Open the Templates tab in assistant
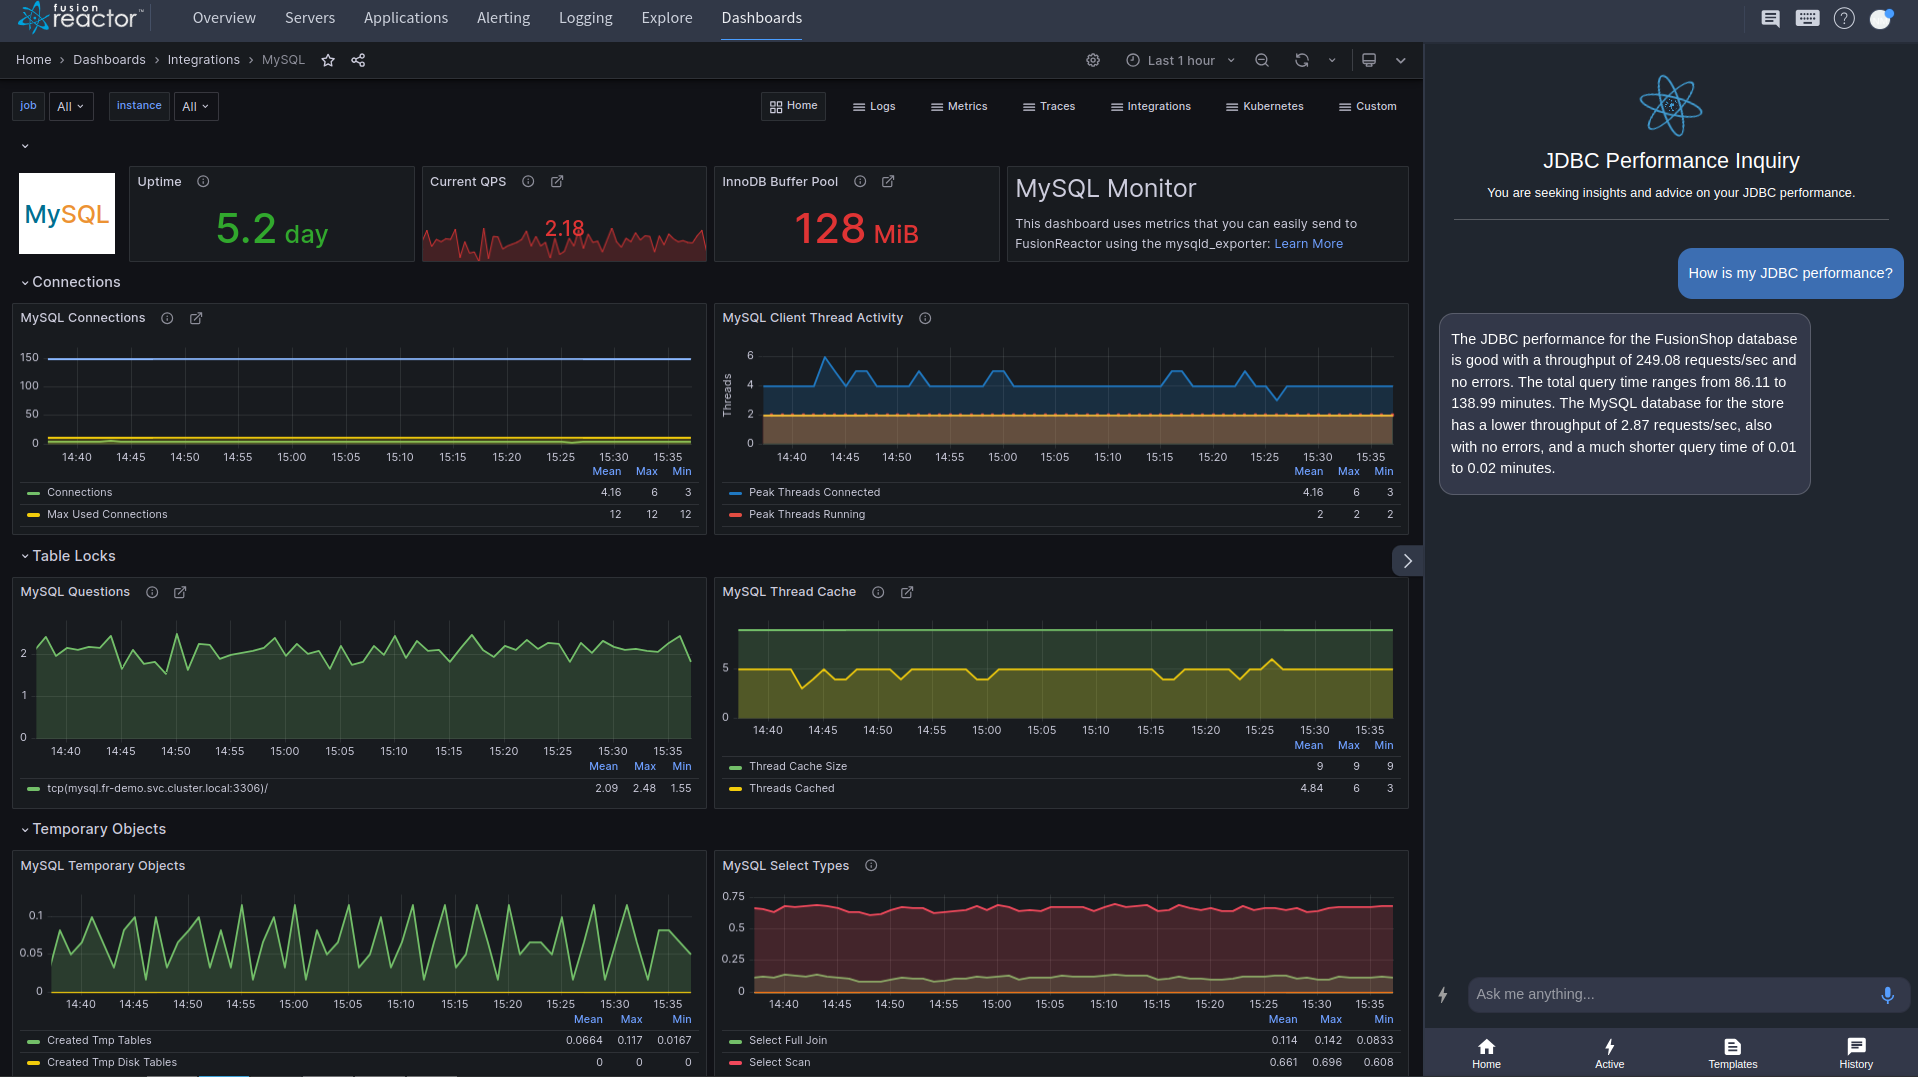The image size is (1918, 1077). click(1733, 1053)
